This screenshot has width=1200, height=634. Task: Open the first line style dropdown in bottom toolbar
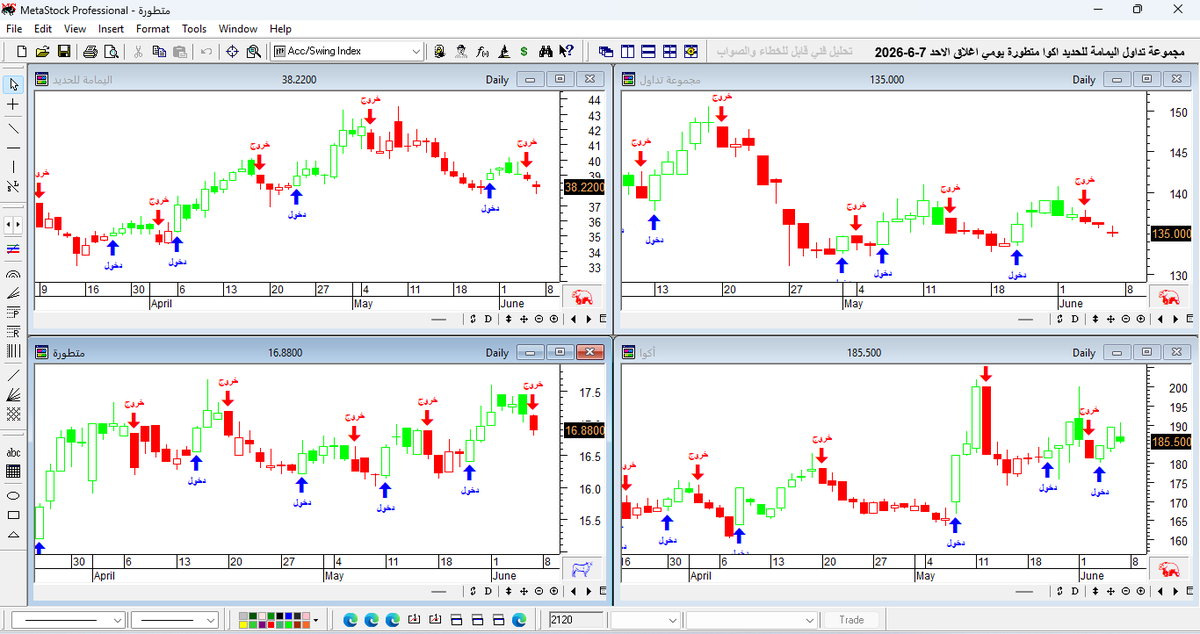[116, 620]
